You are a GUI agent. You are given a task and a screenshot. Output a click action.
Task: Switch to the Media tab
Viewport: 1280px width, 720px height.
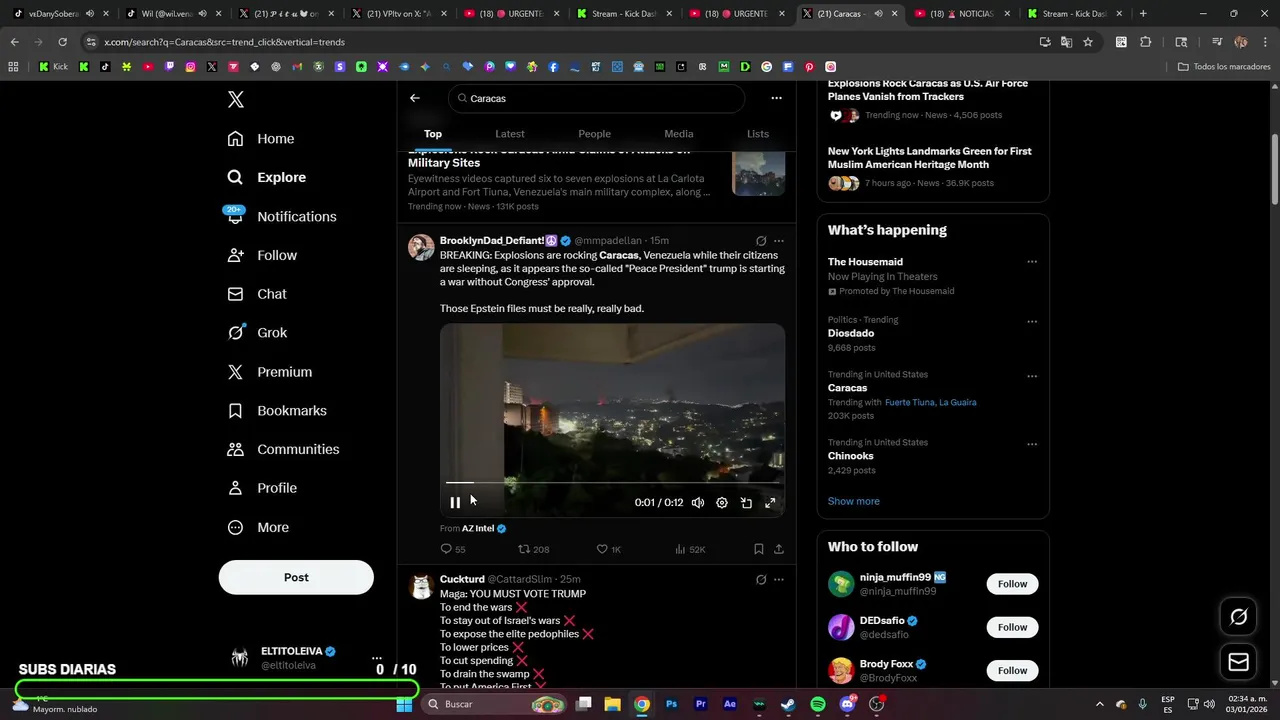pyautogui.click(x=679, y=134)
